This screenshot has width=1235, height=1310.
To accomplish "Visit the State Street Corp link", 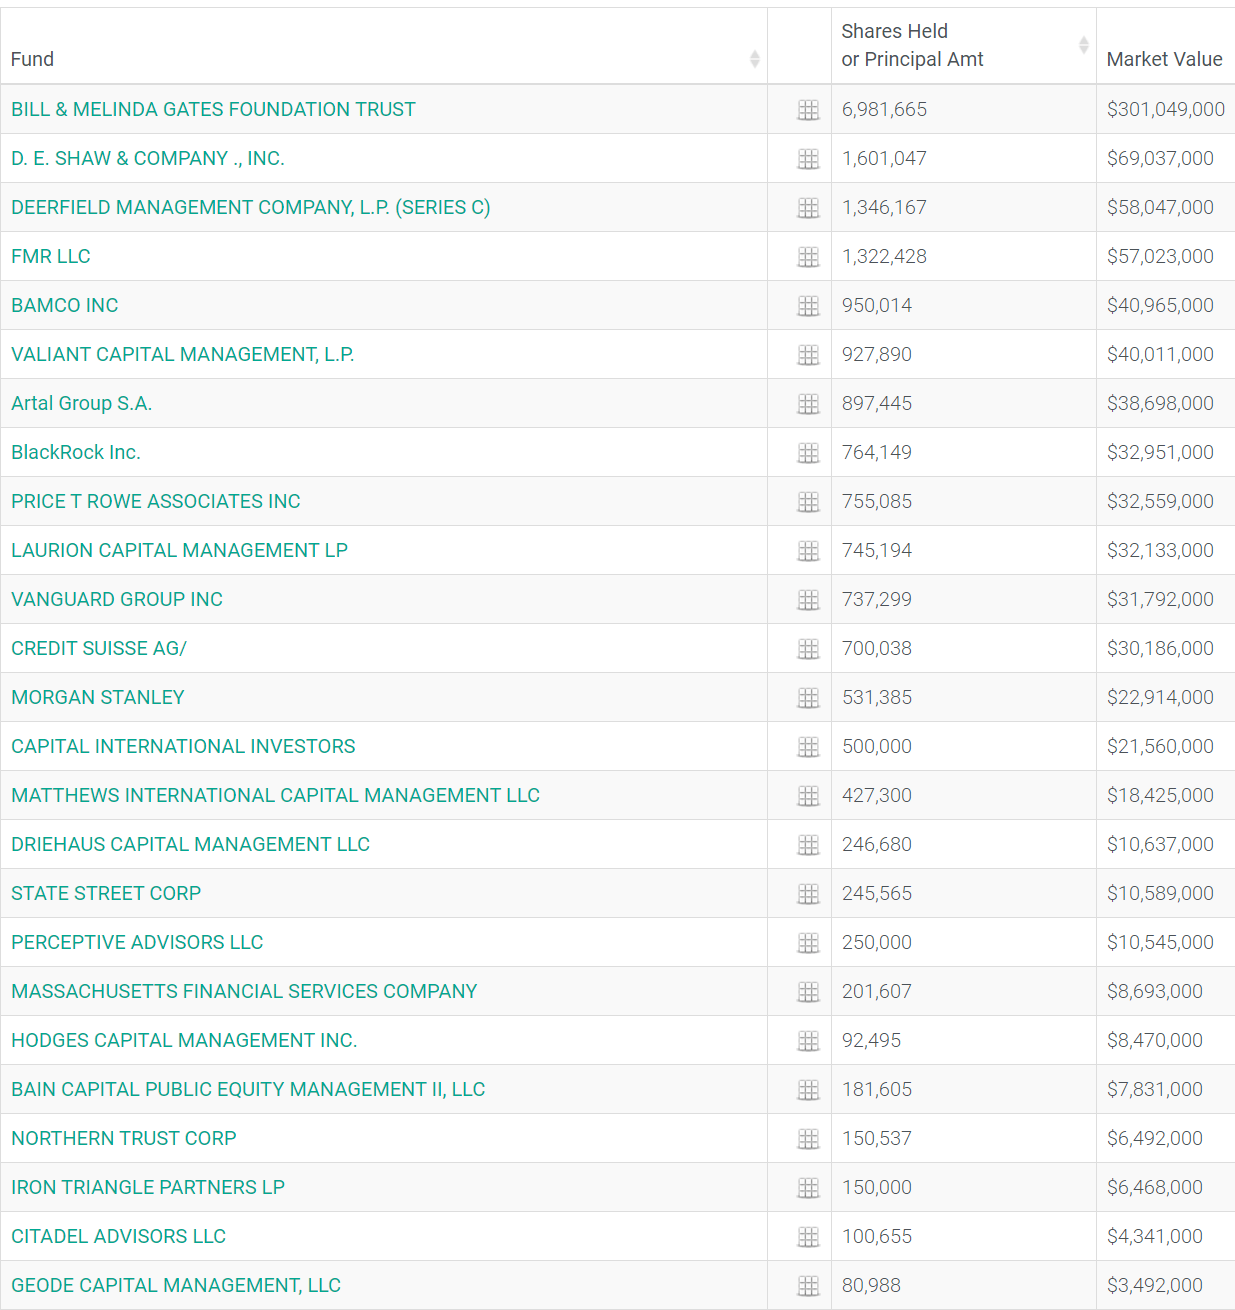I will pos(106,893).
